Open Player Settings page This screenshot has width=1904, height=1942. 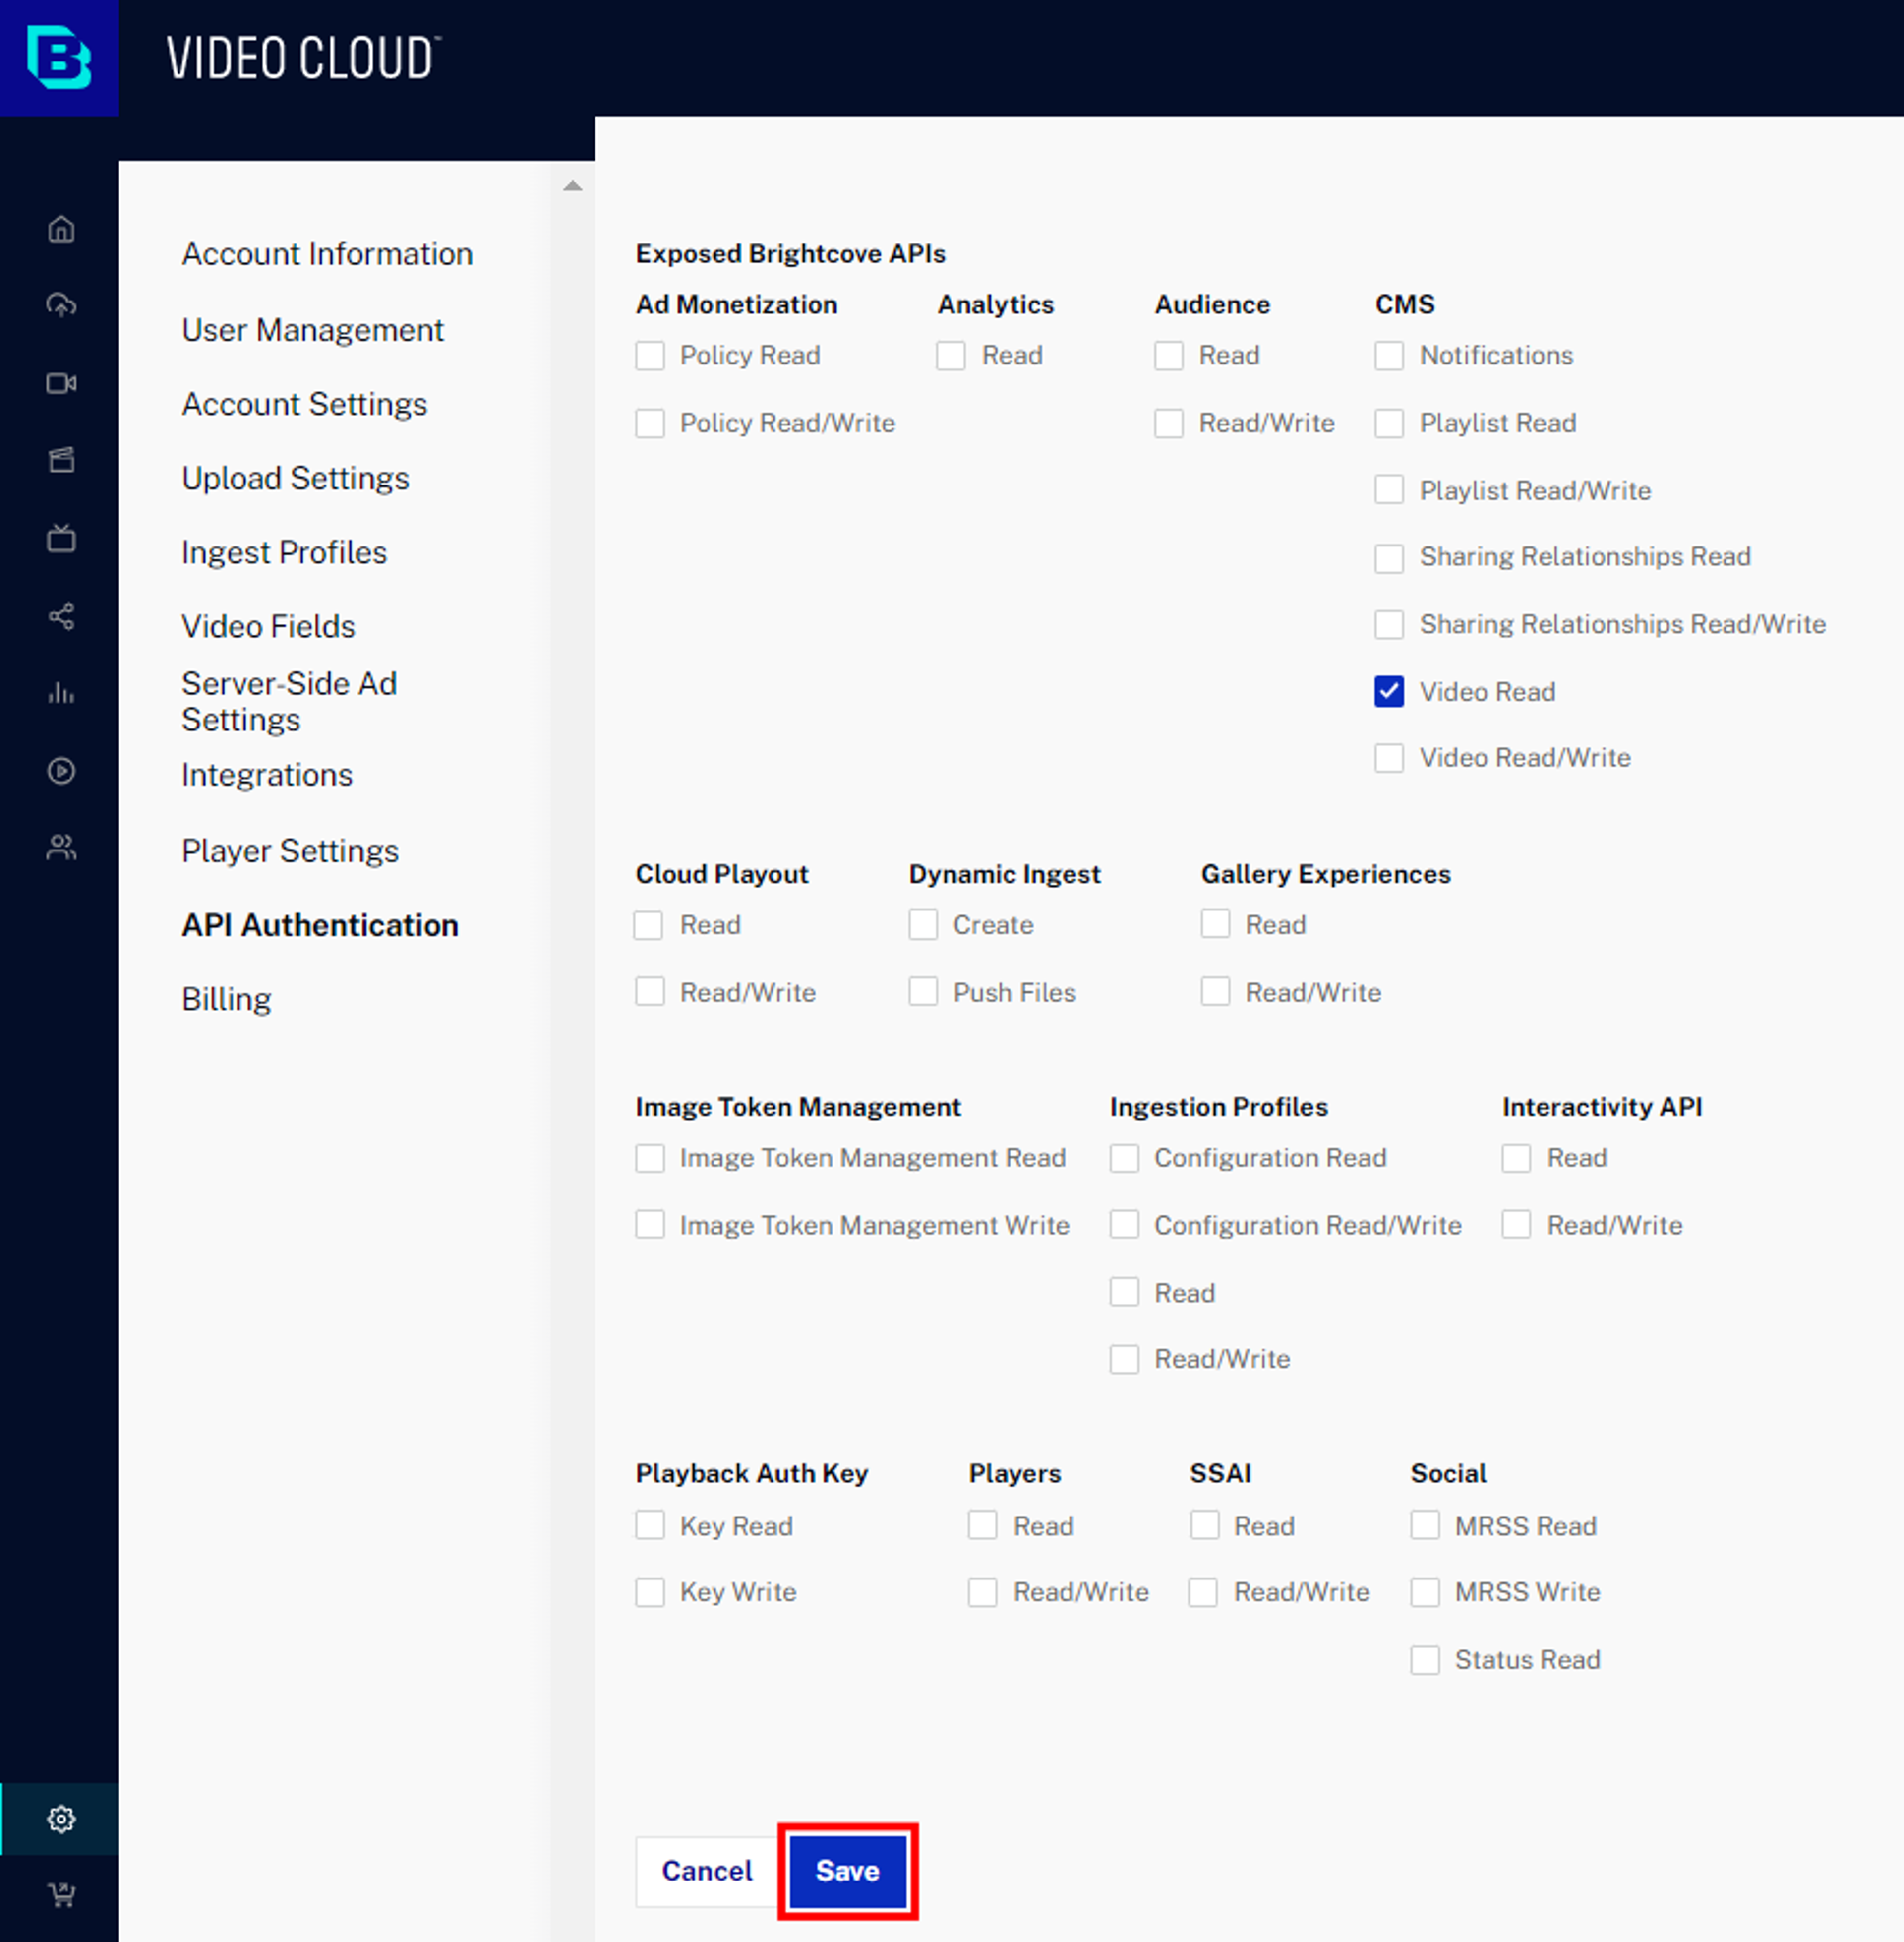pyautogui.click(x=290, y=851)
